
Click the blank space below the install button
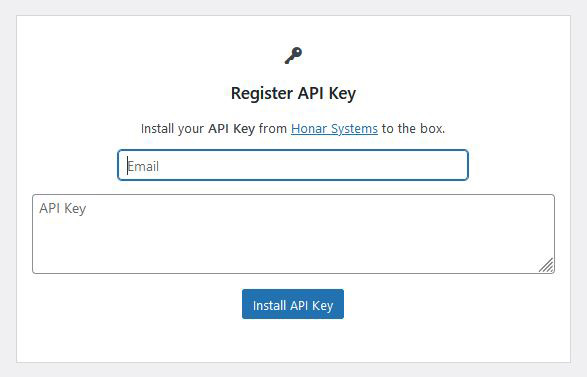pyautogui.click(x=293, y=341)
